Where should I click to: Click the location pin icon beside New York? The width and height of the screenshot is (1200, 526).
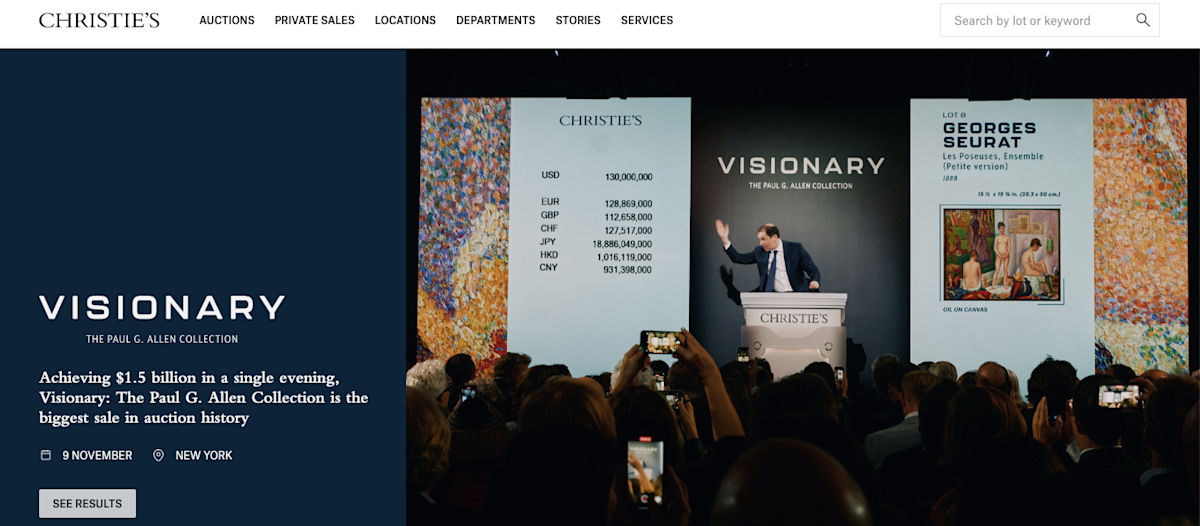click(x=158, y=455)
